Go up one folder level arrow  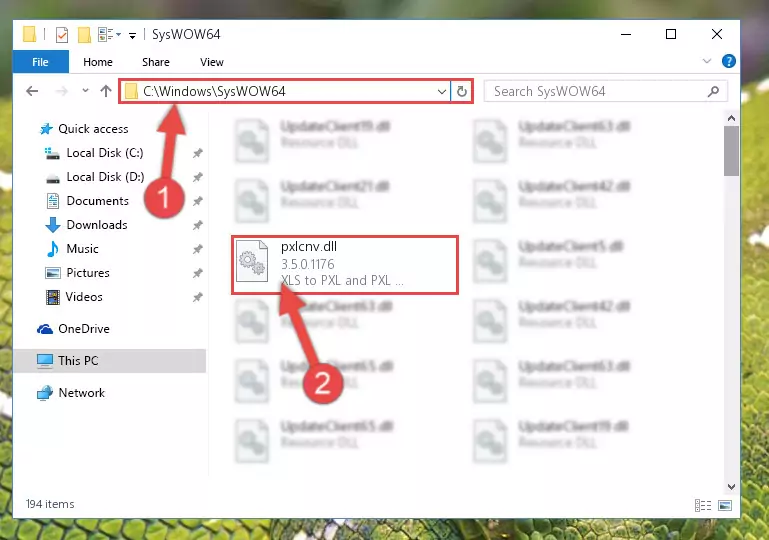click(x=105, y=91)
